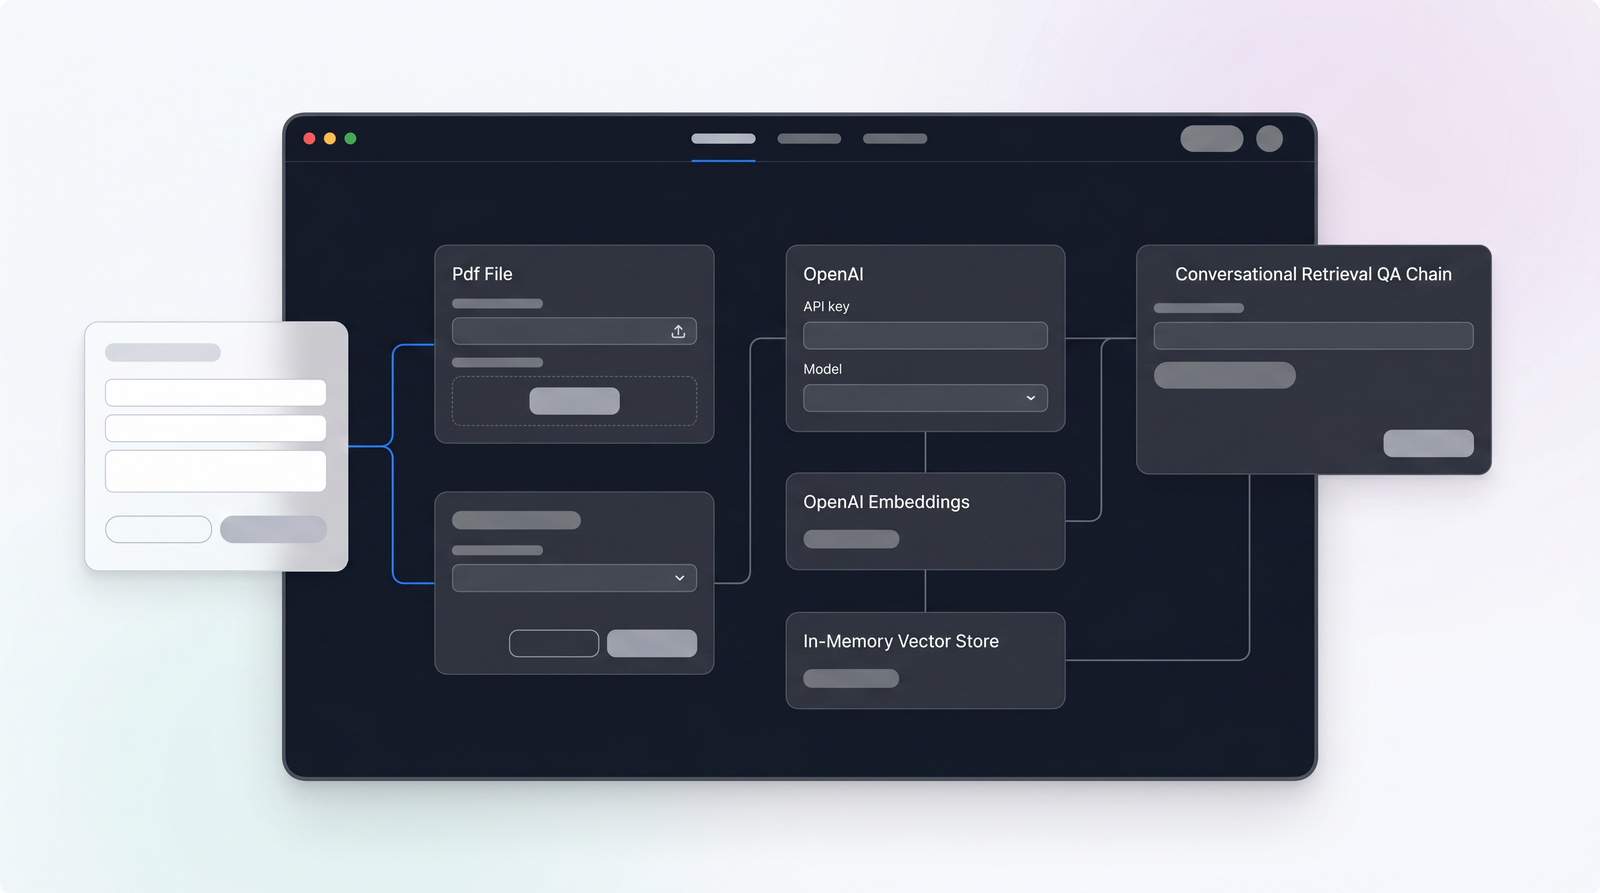Click the second white field in the light popup card
The width and height of the screenshot is (1600, 893).
coord(215,428)
